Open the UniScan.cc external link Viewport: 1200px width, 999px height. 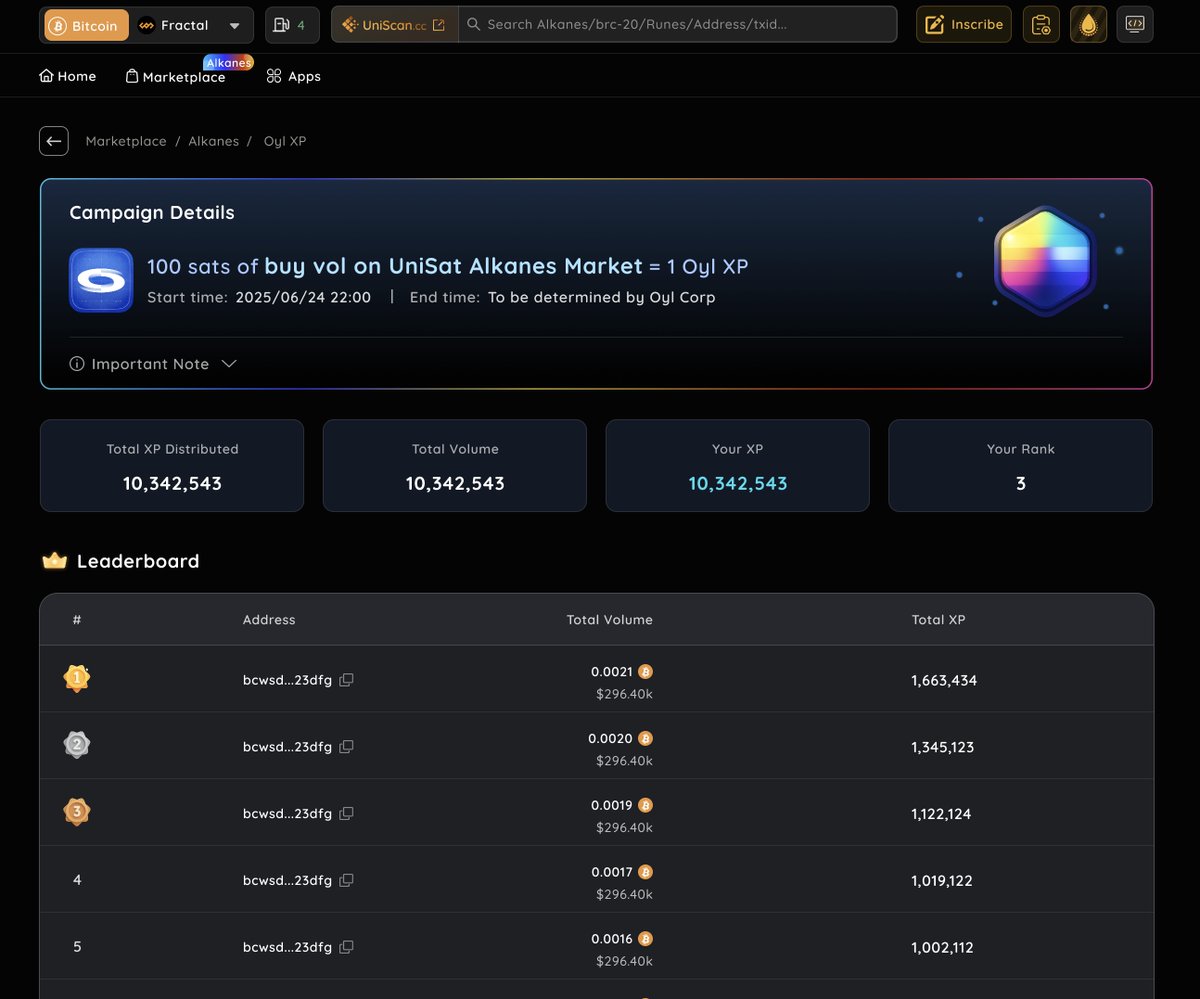click(x=394, y=25)
